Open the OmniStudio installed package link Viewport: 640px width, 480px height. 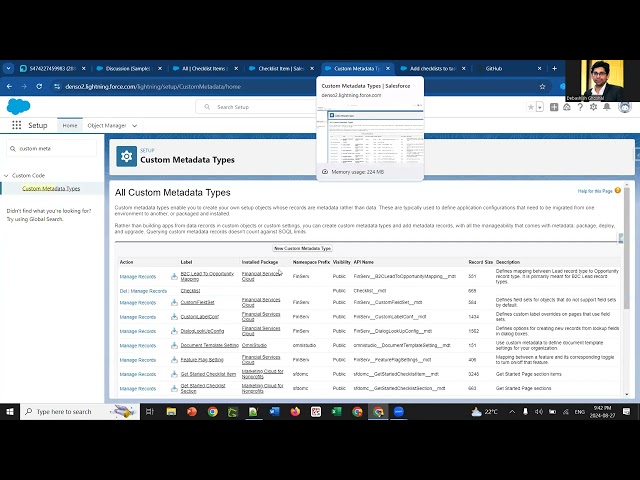coord(254,345)
